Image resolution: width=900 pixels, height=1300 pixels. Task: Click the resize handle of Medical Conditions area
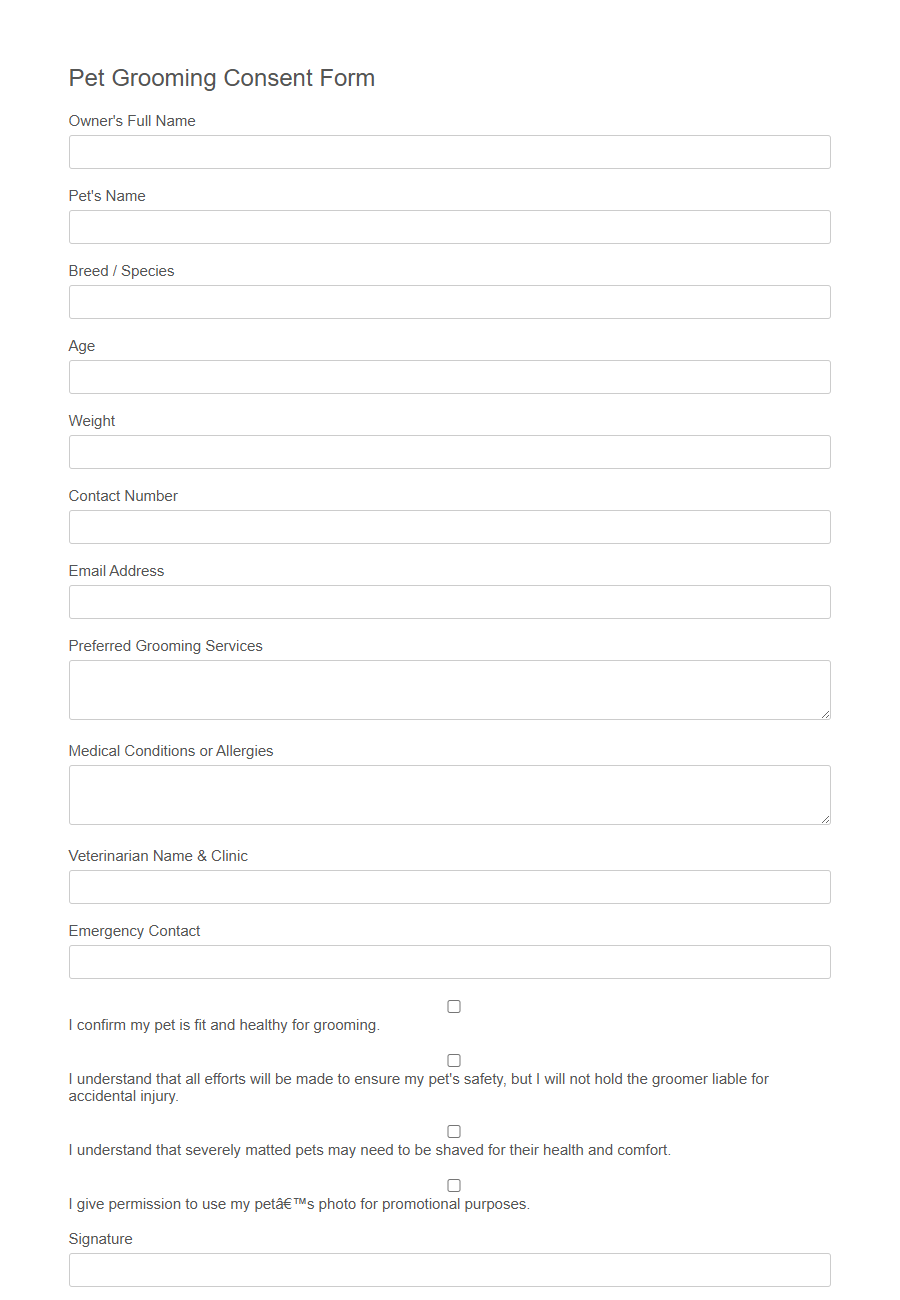(x=826, y=819)
